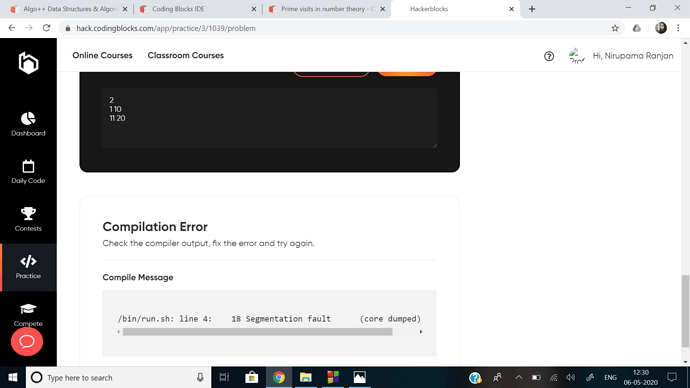
Task: Close the Hackerblocks tab
Action: (x=511, y=9)
